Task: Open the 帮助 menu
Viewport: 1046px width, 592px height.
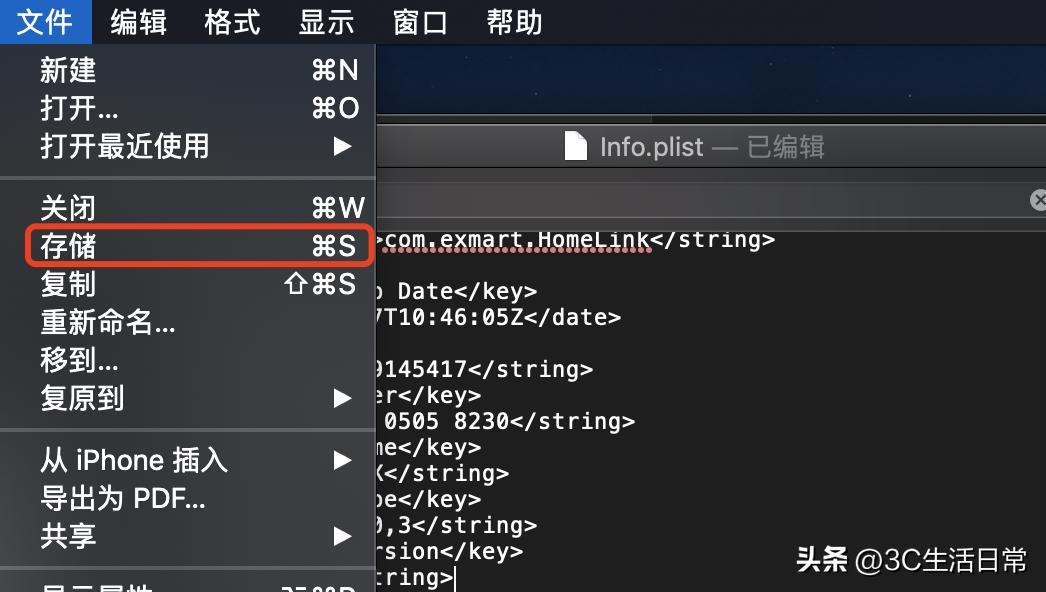Action: coord(513,21)
